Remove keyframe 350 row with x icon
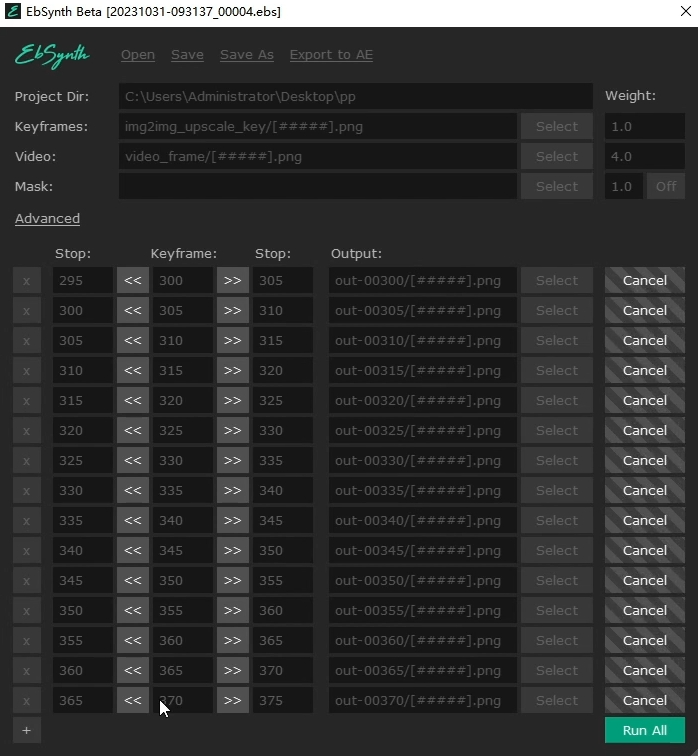Image resolution: width=698 pixels, height=756 pixels. [x=27, y=580]
